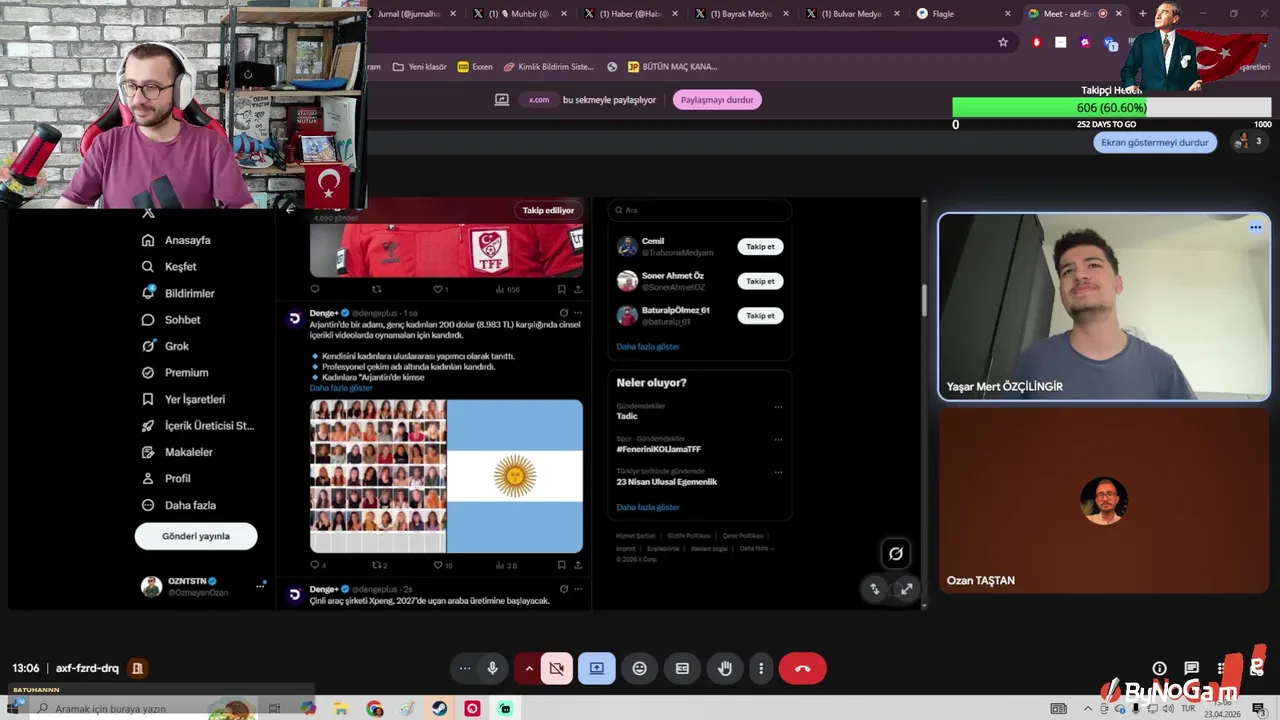
Task: Share the TFF image tweet
Action: click(x=577, y=289)
